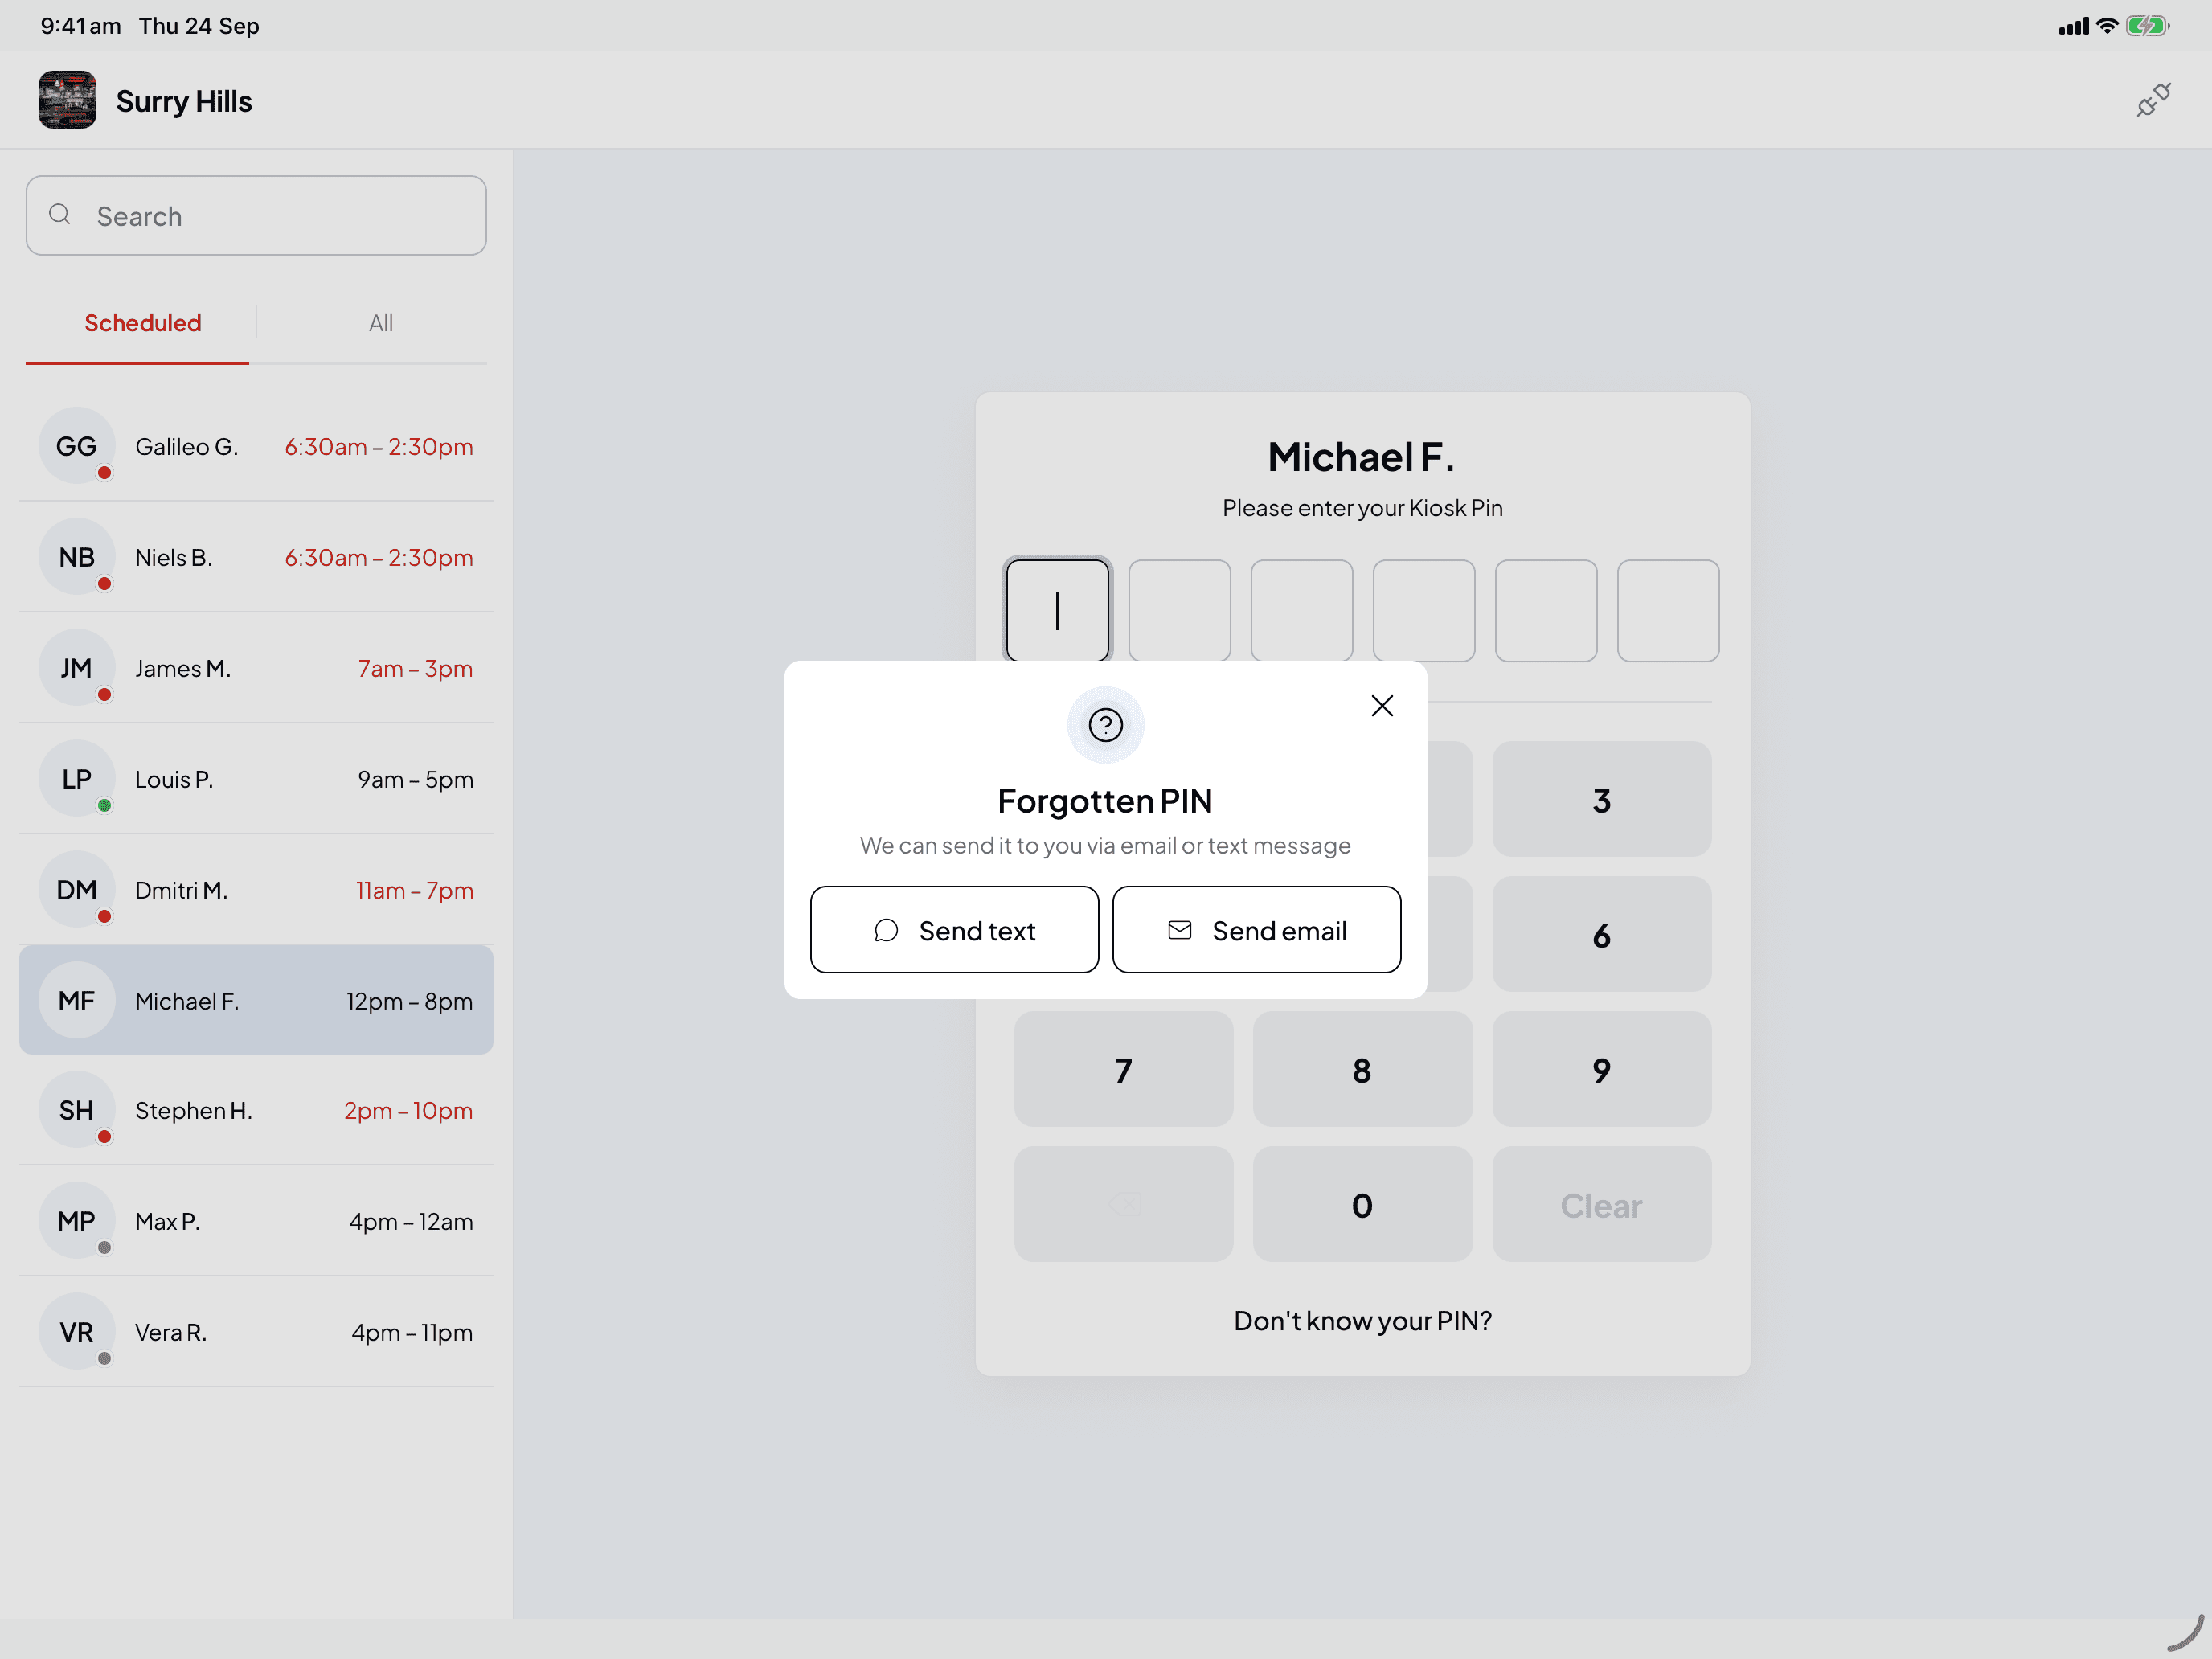This screenshot has width=2212, height=1659.
Task: Tap keypad number 3
Action: [1601, 799]
